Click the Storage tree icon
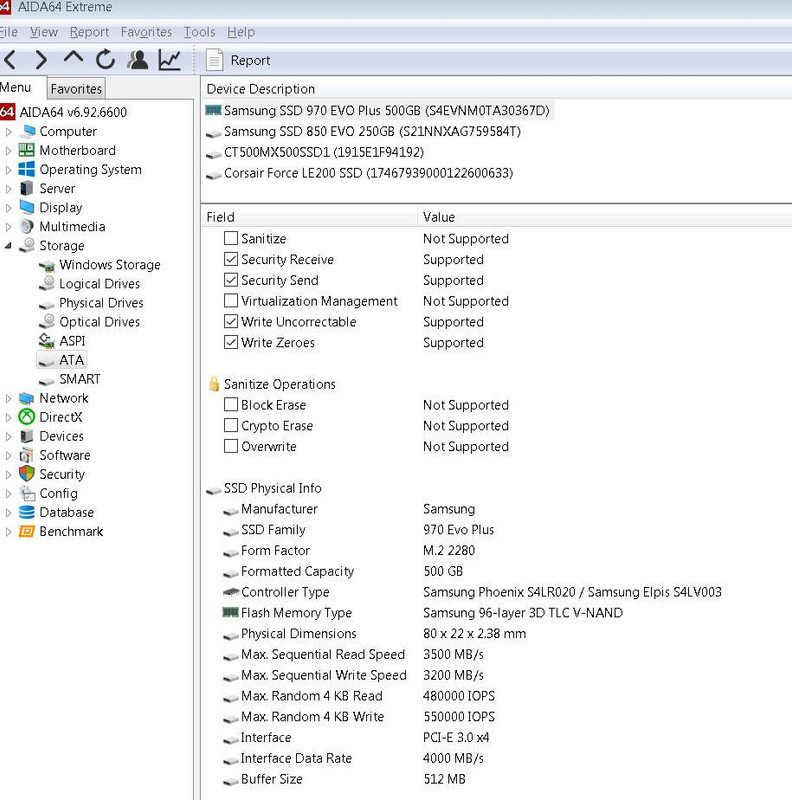Screen dimensions: 792x800 click(x=28, y=245)
